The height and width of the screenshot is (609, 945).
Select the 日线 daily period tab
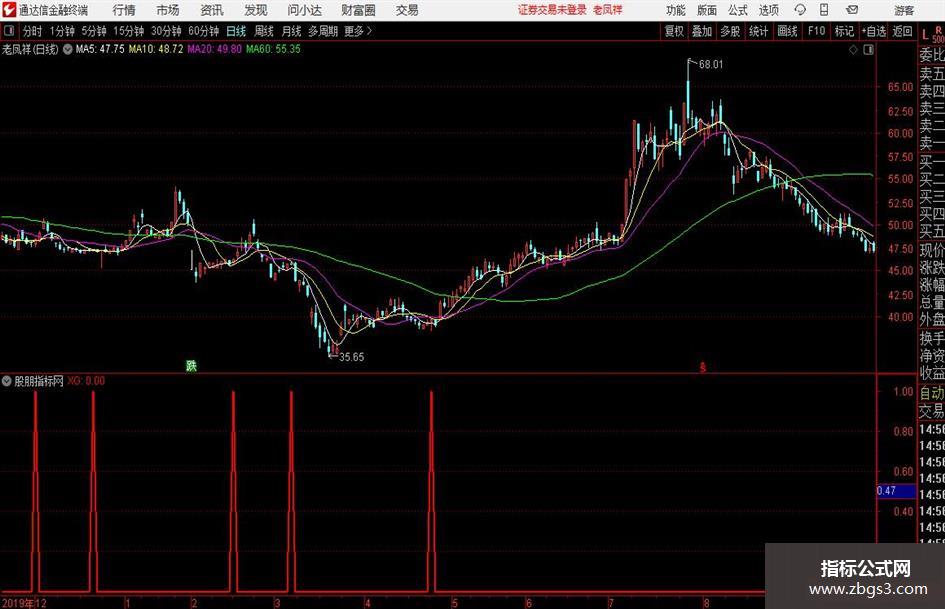click(236, 31)
